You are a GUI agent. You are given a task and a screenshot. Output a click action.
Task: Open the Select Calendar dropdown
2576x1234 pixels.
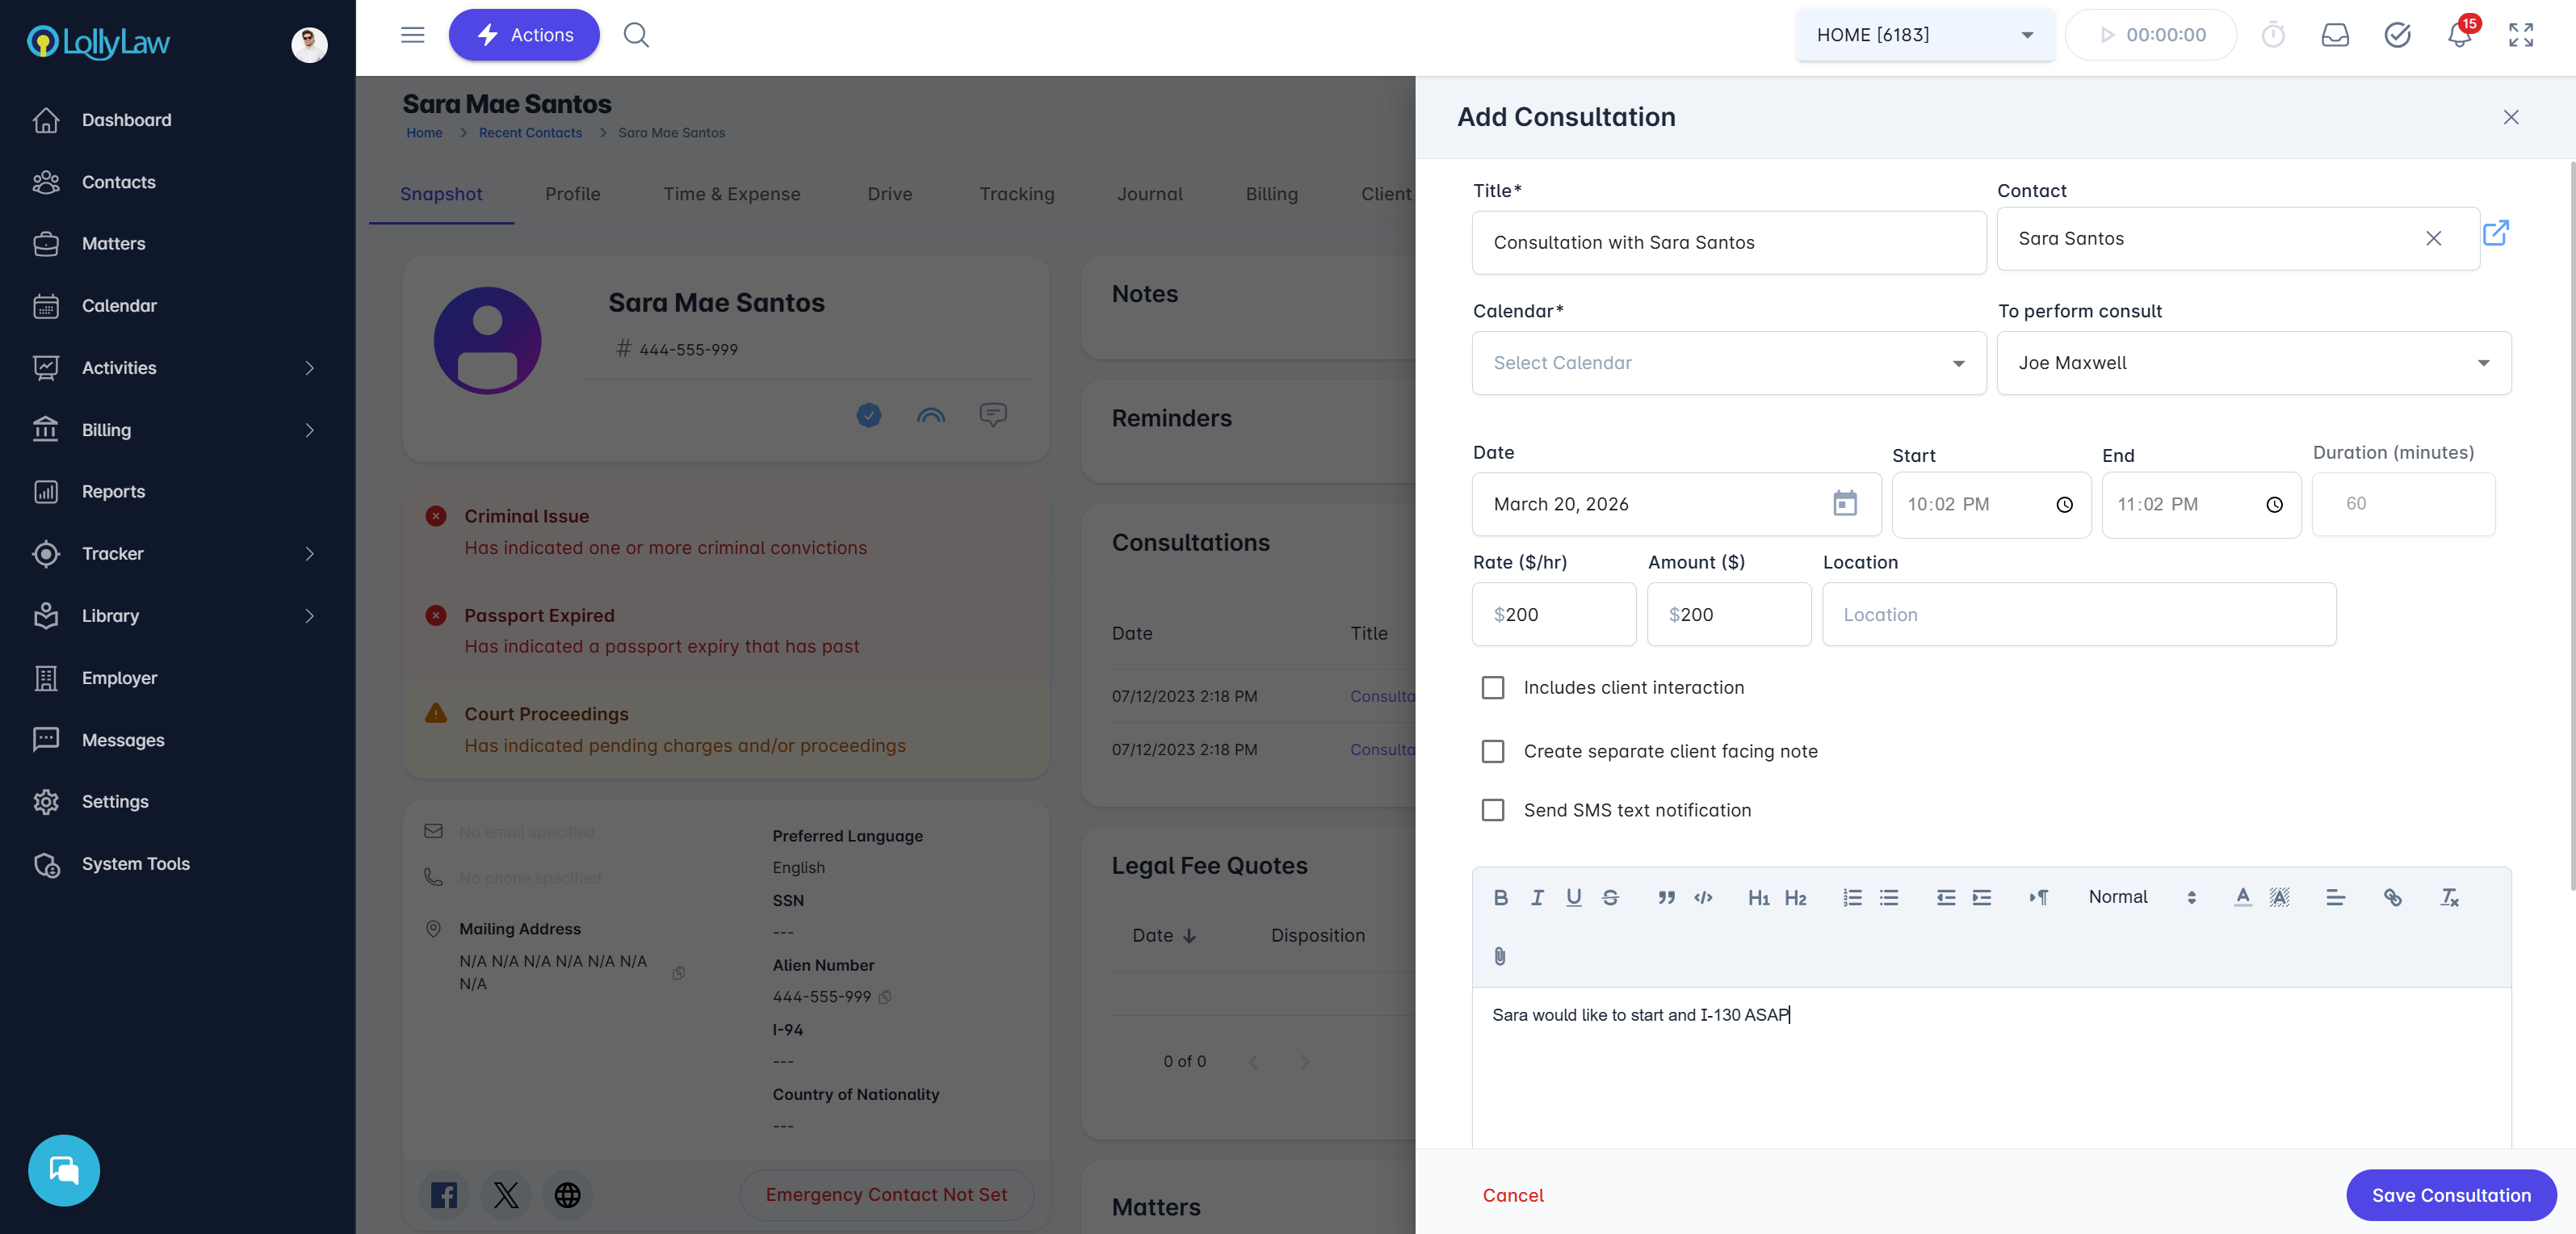(x=1729, y=363)
